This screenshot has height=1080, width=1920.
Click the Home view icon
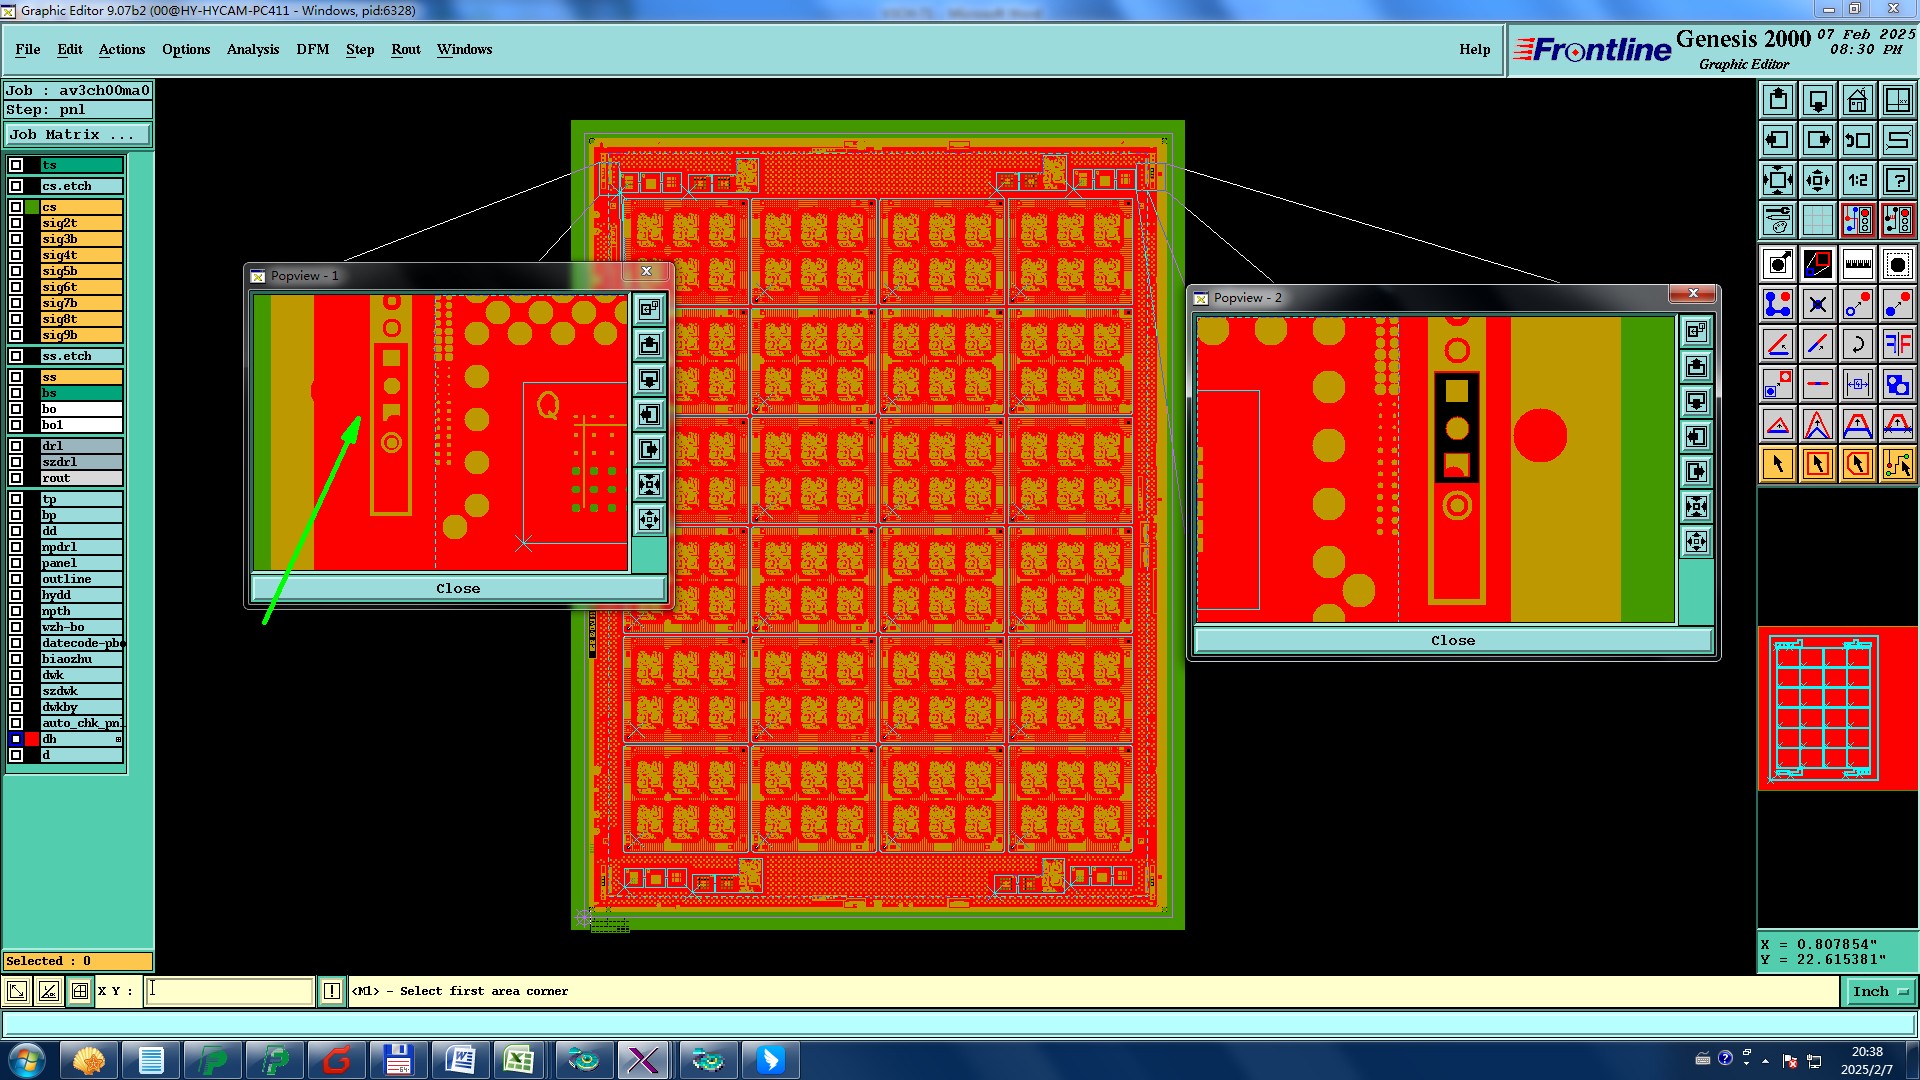(x=1857, y=100)
